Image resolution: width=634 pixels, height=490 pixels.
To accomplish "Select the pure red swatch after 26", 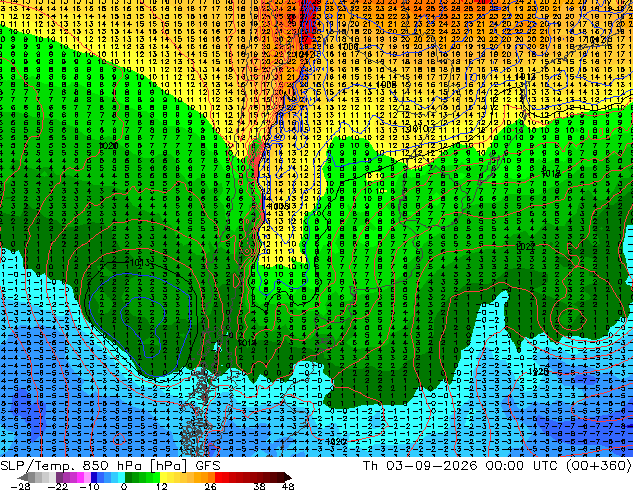I will pos(218,477).
